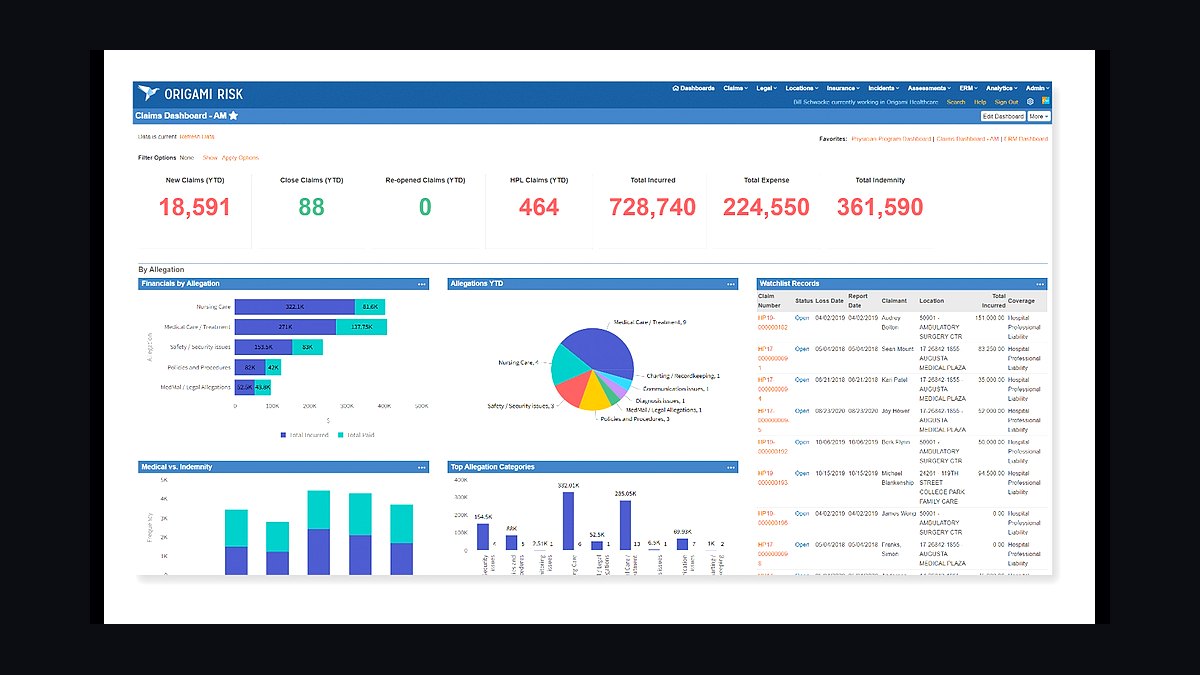Expand the Claims menu
Image resolution: width=1200 pixels, height=675 pixels.
pos(735,88)
